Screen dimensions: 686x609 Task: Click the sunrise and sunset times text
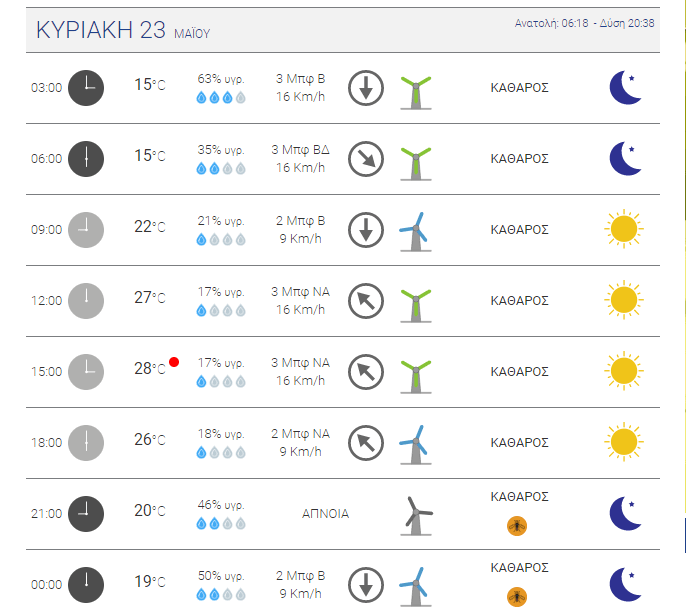point(584,23)
